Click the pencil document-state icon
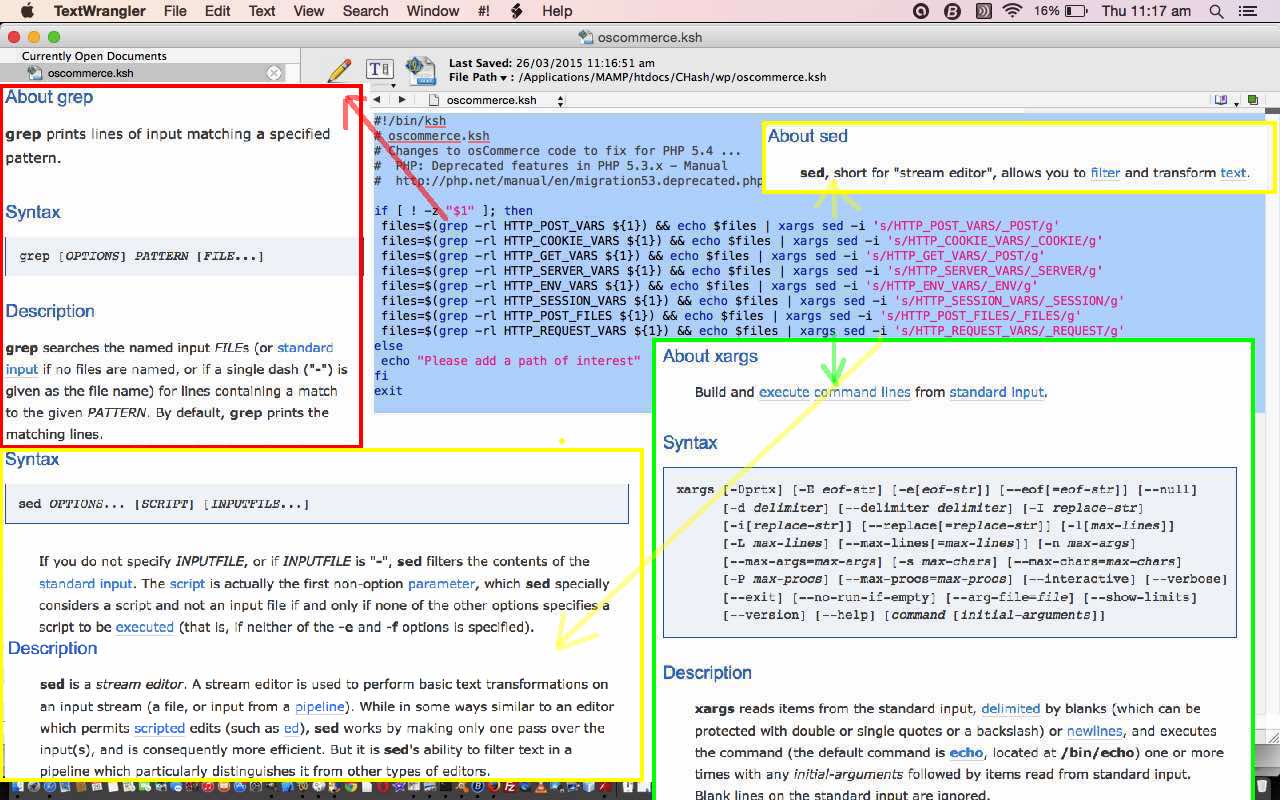The width and height of the screenshot is (1280, 800). pos(339,70)
